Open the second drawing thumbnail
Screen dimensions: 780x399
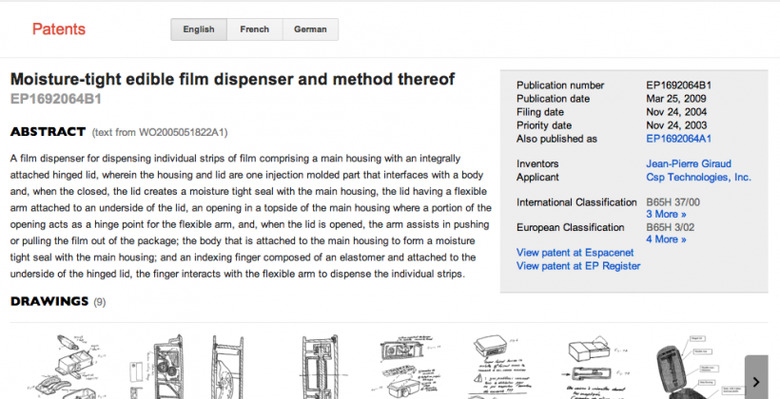[x=157, y=367]
